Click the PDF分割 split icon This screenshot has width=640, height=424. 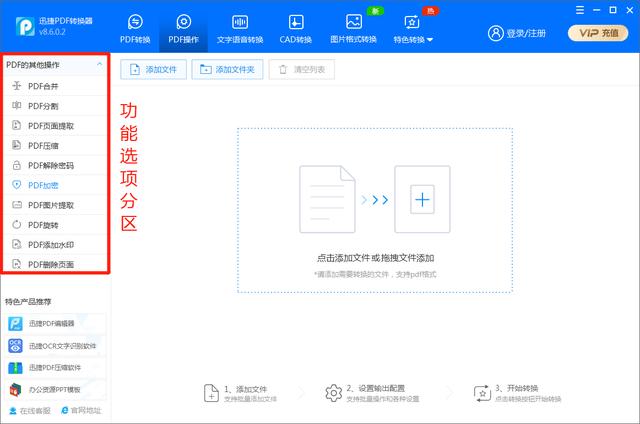coord(17,105)
